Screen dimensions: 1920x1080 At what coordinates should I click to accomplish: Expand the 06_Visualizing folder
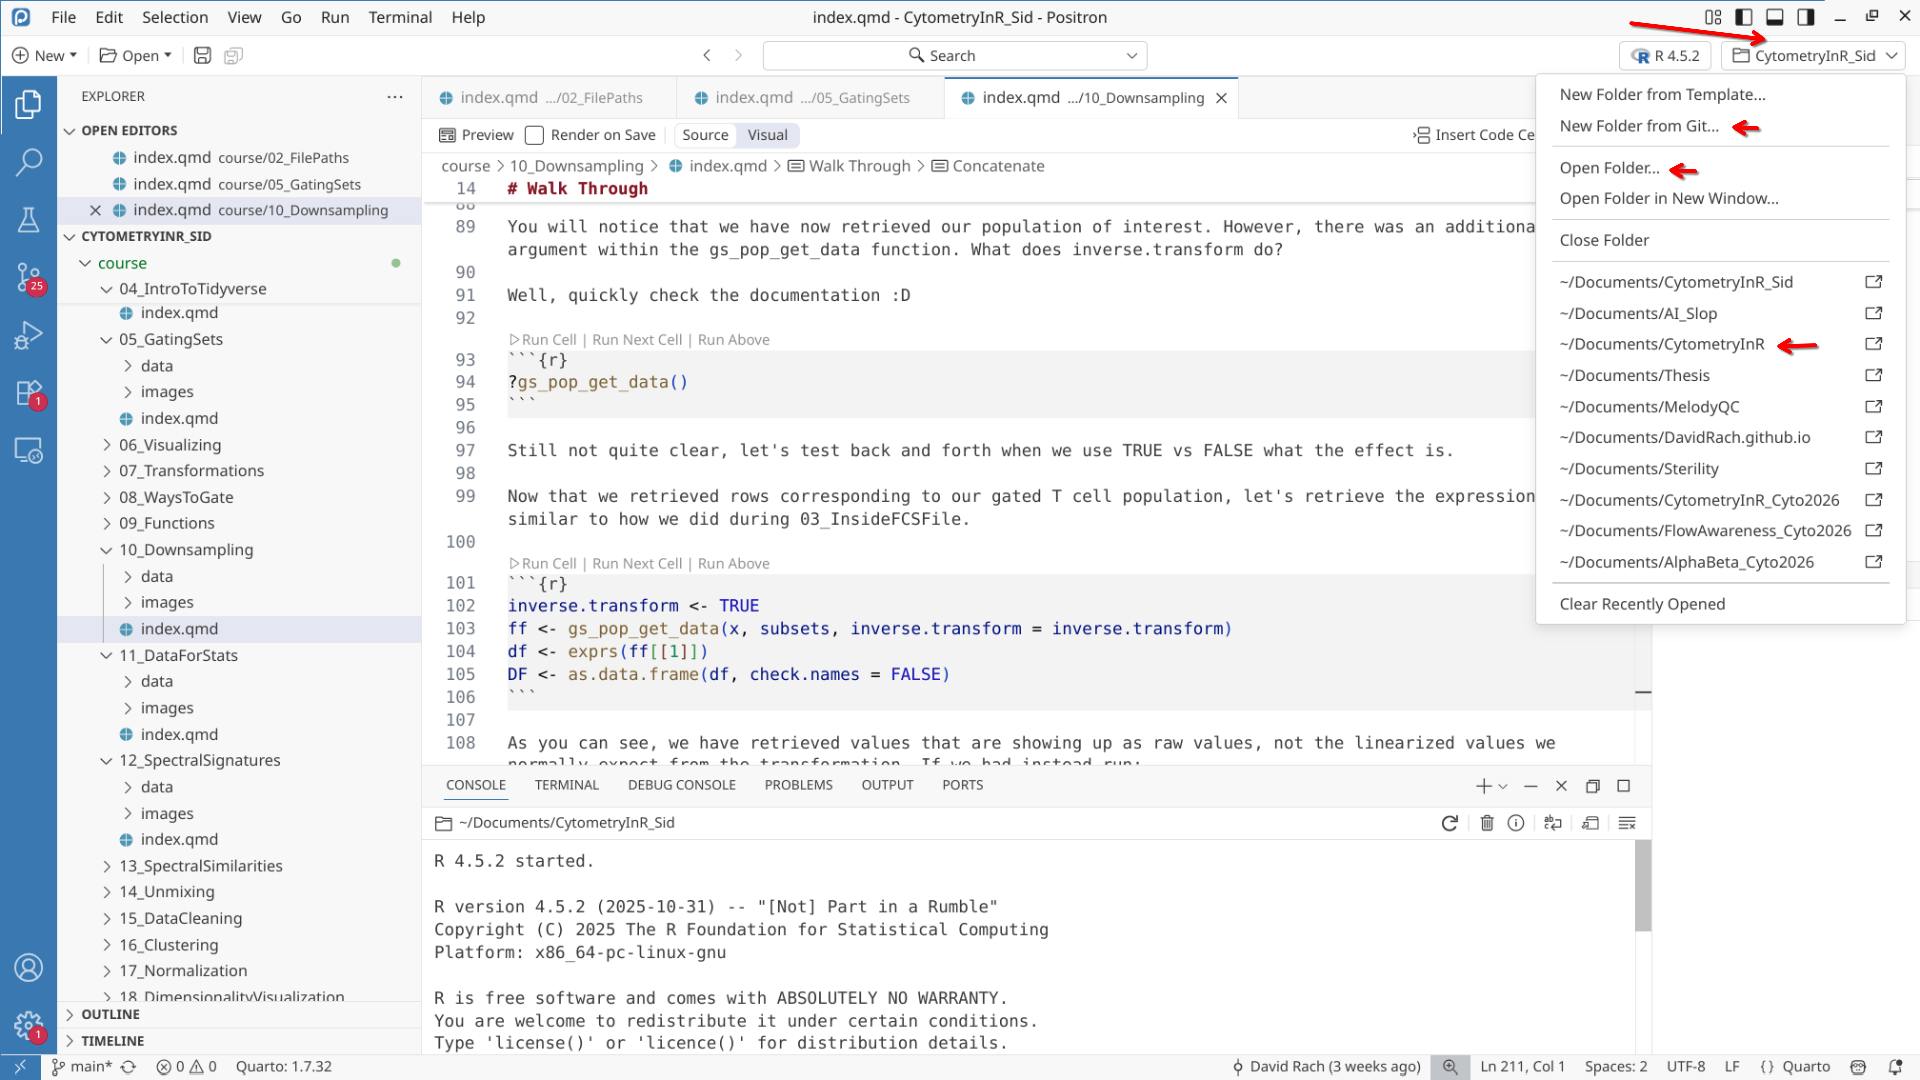coord(170,445)
